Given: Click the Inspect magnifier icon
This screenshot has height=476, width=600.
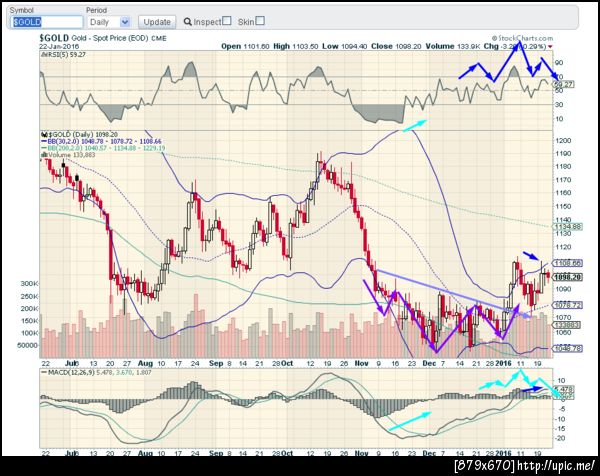Looking at the screenshot, I should (188, 22).
